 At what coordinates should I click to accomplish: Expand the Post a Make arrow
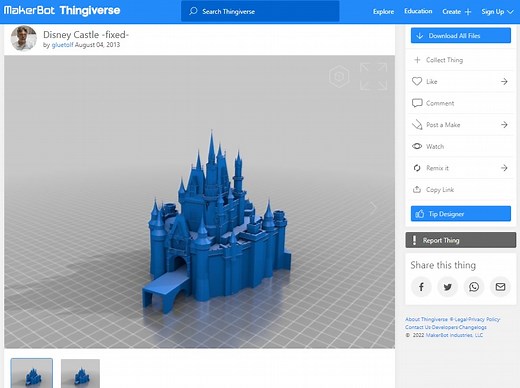(x=504, y=125)
